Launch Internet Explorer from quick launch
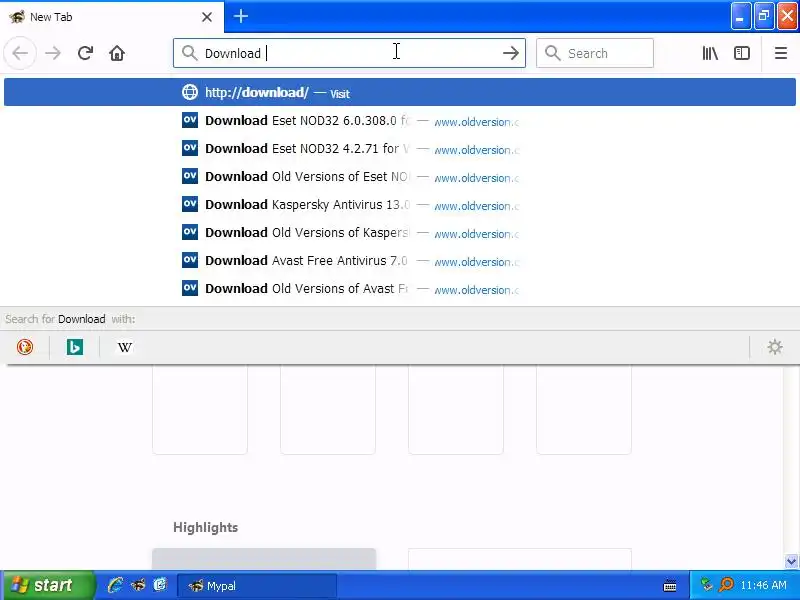The height and width of the screenshot is (600, 800). coord(115,585)
